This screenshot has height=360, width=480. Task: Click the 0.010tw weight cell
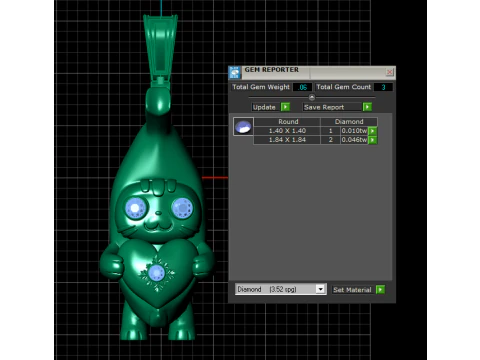tap(354, 131)
